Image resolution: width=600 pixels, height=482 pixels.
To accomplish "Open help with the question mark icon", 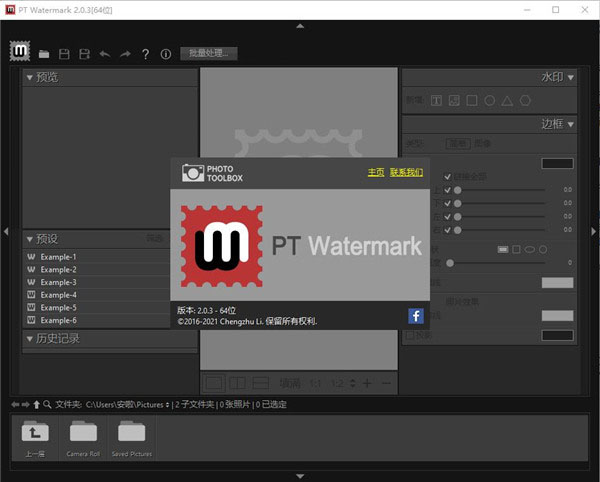I will [x=145, y=53].
